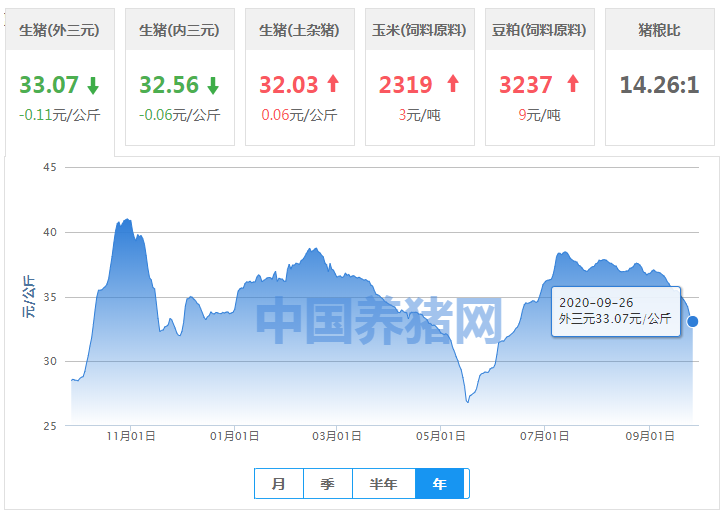Click the 35 y-axis label
The image size is (726, 514).
pyautogui.click(x=50, y=297)
